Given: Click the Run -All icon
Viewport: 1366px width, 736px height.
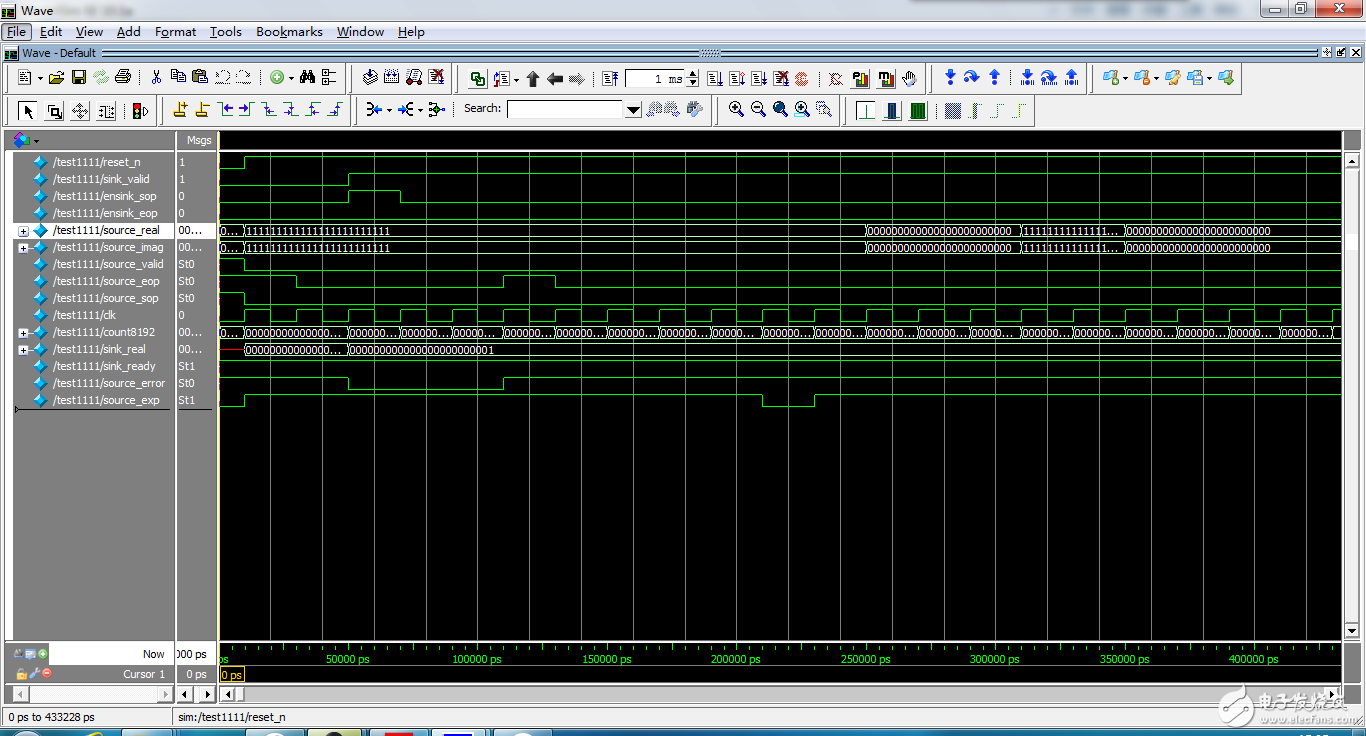Looking at the screenshot, I should pyautogui.click(x=759, y=78).
